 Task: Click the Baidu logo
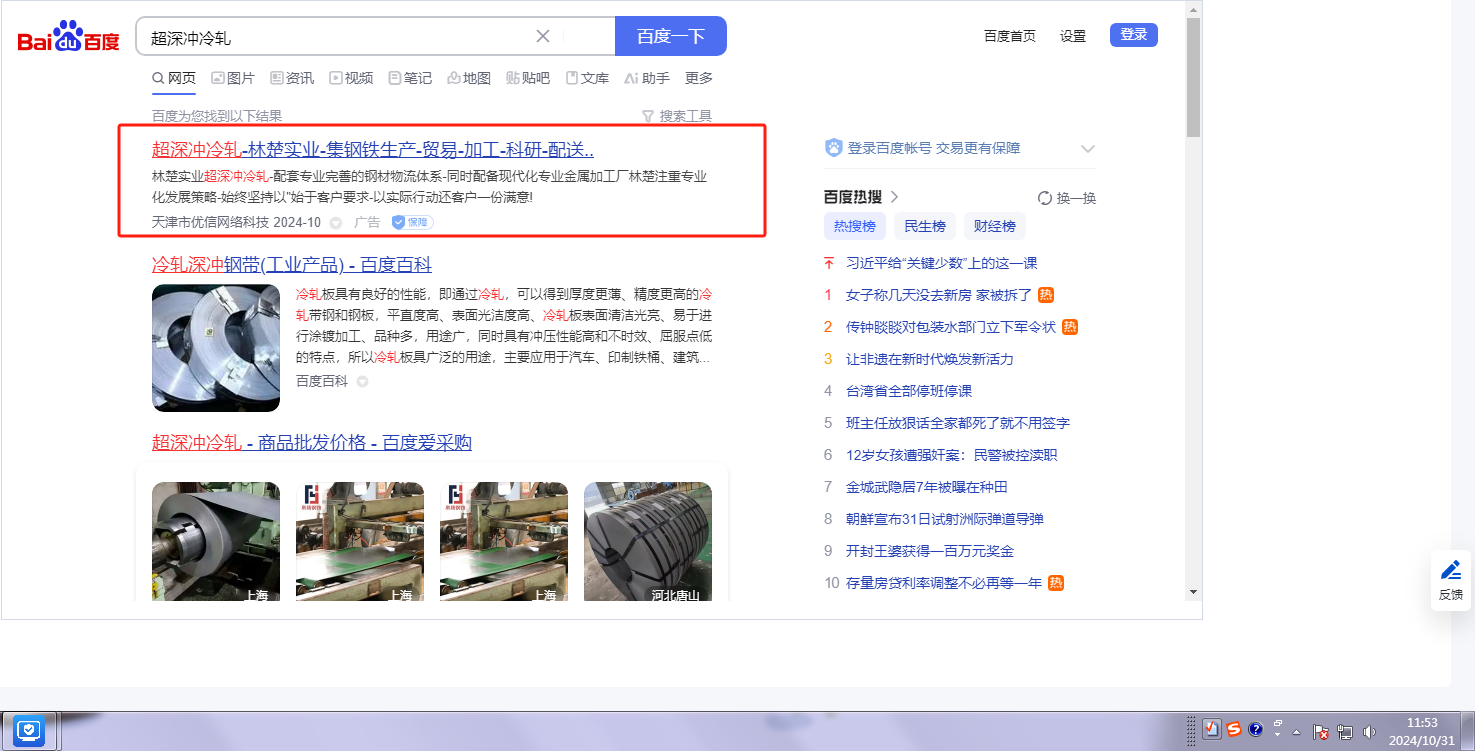pyautogui.click(x=68, y=38)
